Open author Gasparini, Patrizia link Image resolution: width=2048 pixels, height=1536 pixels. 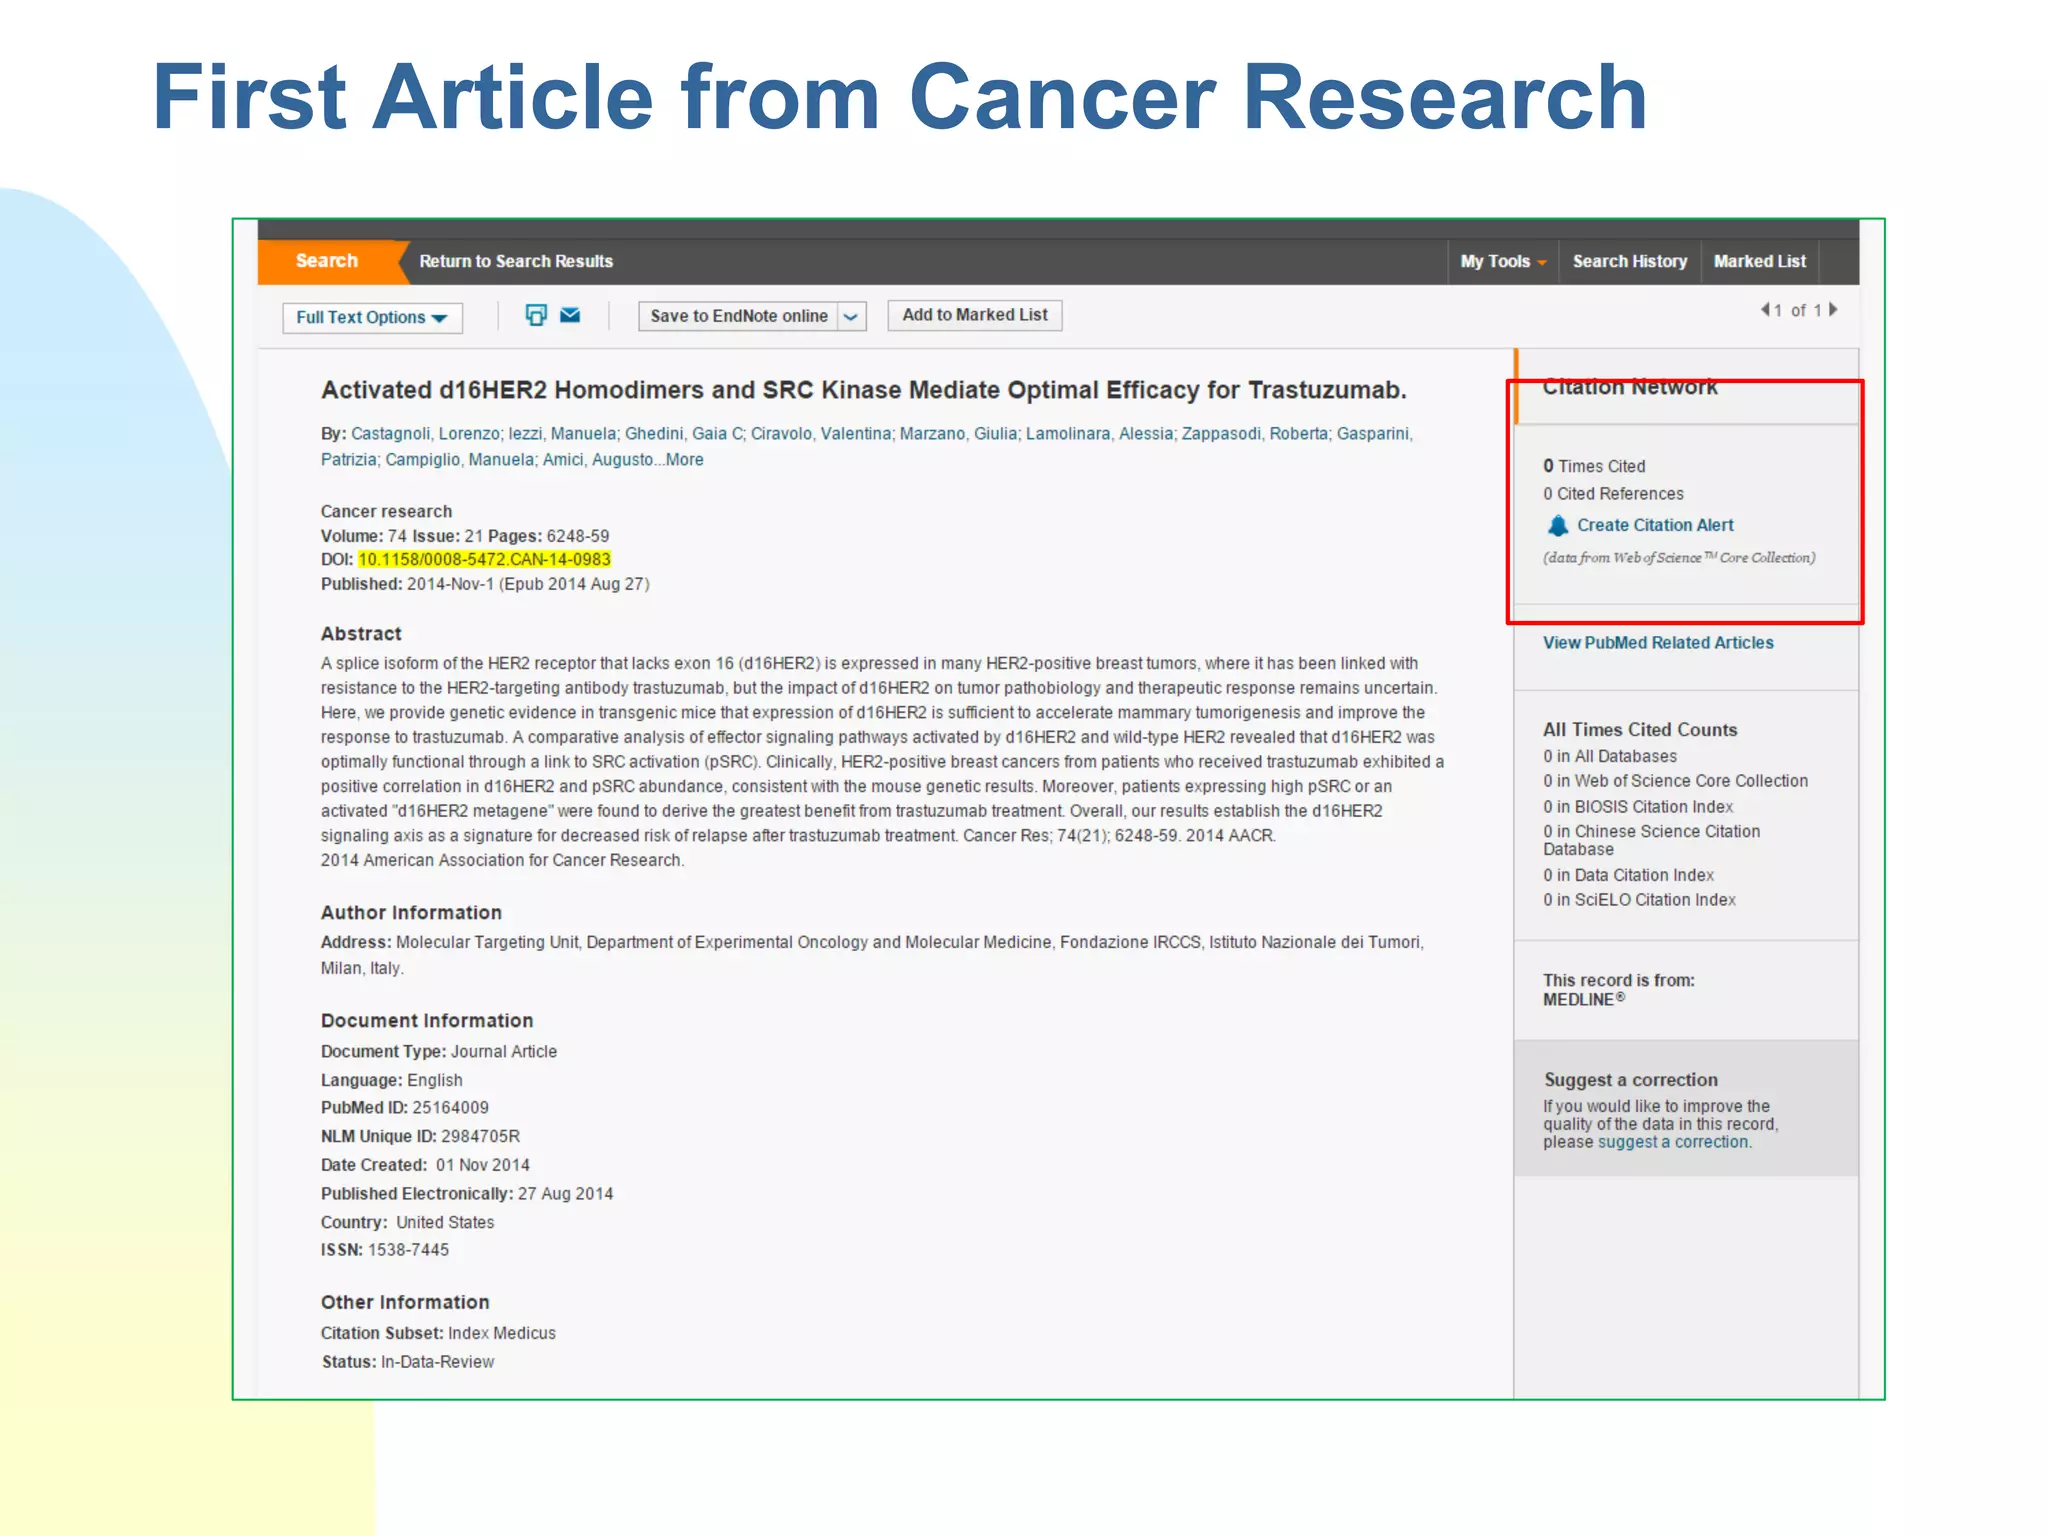1373,434
